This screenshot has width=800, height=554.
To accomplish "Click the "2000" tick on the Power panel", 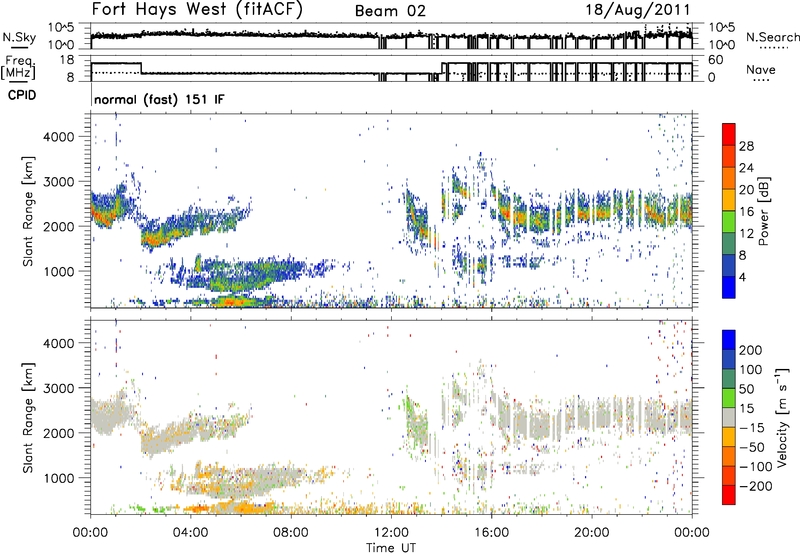I will click(58, 226).
